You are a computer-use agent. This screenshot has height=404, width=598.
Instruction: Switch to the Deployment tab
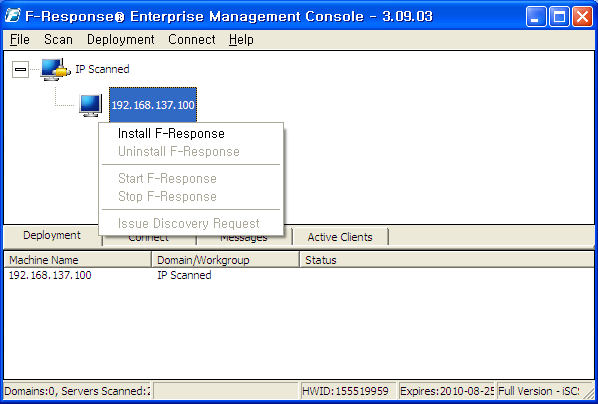[x=52, y=235]
